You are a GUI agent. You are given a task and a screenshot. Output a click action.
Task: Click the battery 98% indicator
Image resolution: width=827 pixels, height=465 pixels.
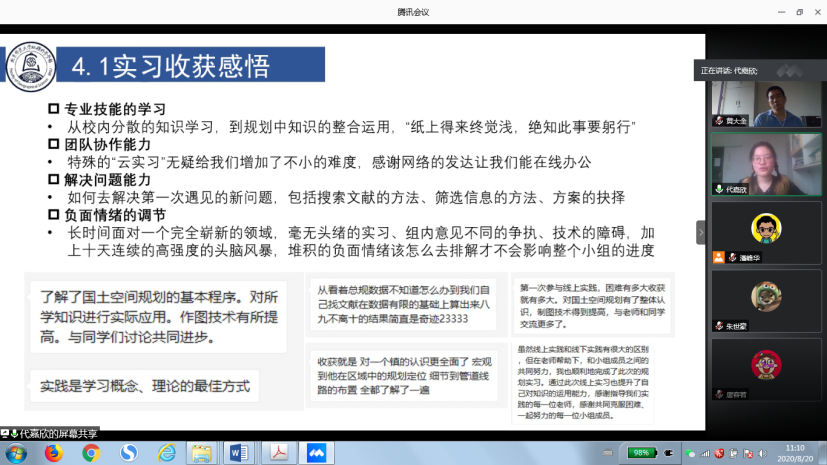tap(642, 453)
